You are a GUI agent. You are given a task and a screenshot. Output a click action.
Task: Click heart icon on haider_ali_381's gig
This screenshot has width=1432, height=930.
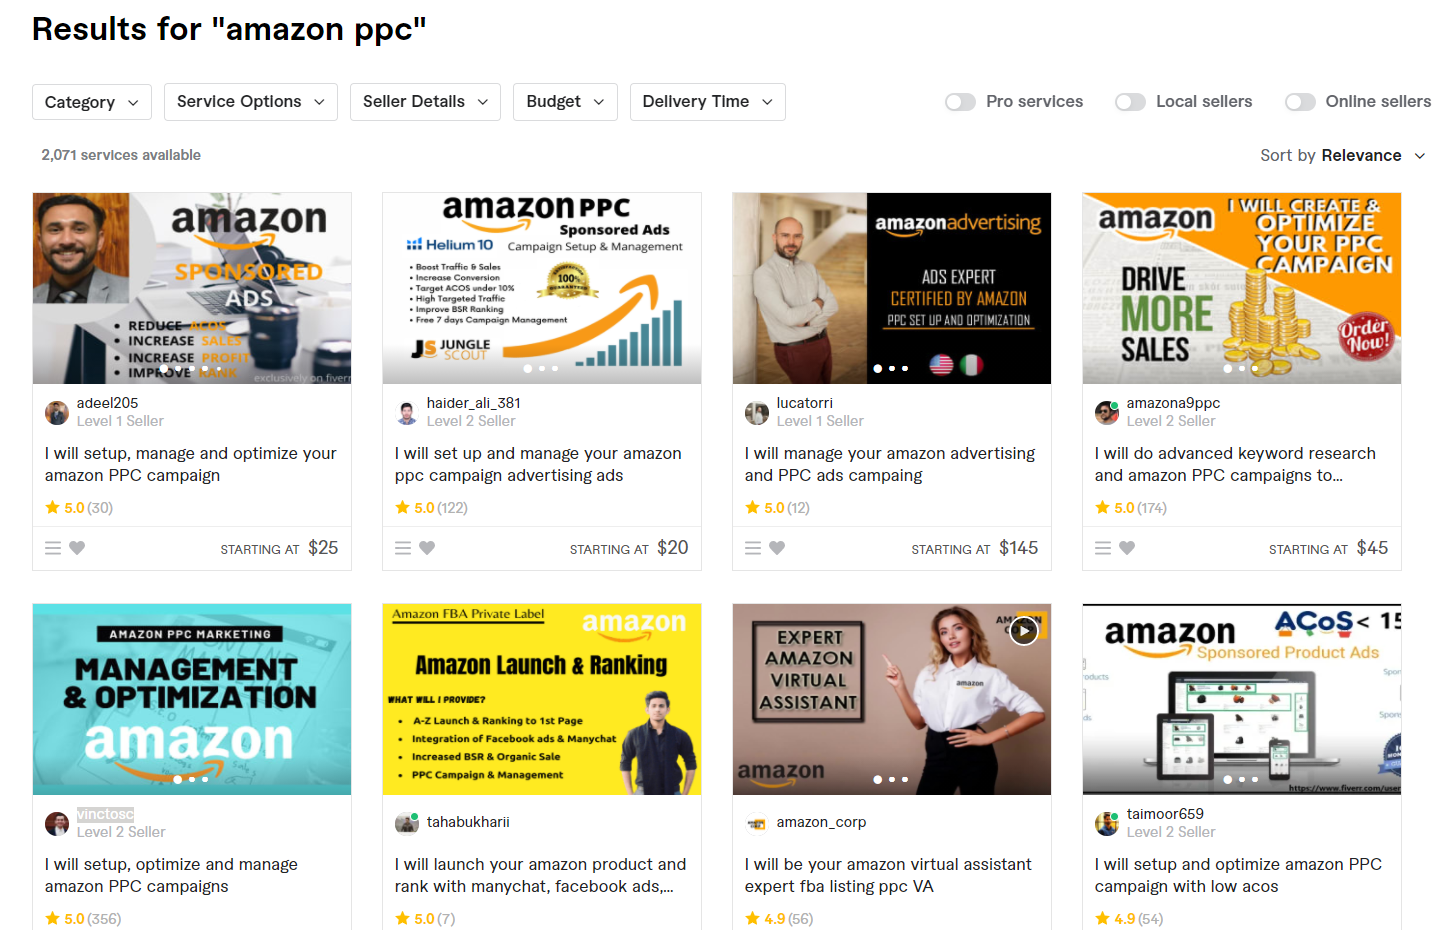pyautogui.click(x=427, y=548)
